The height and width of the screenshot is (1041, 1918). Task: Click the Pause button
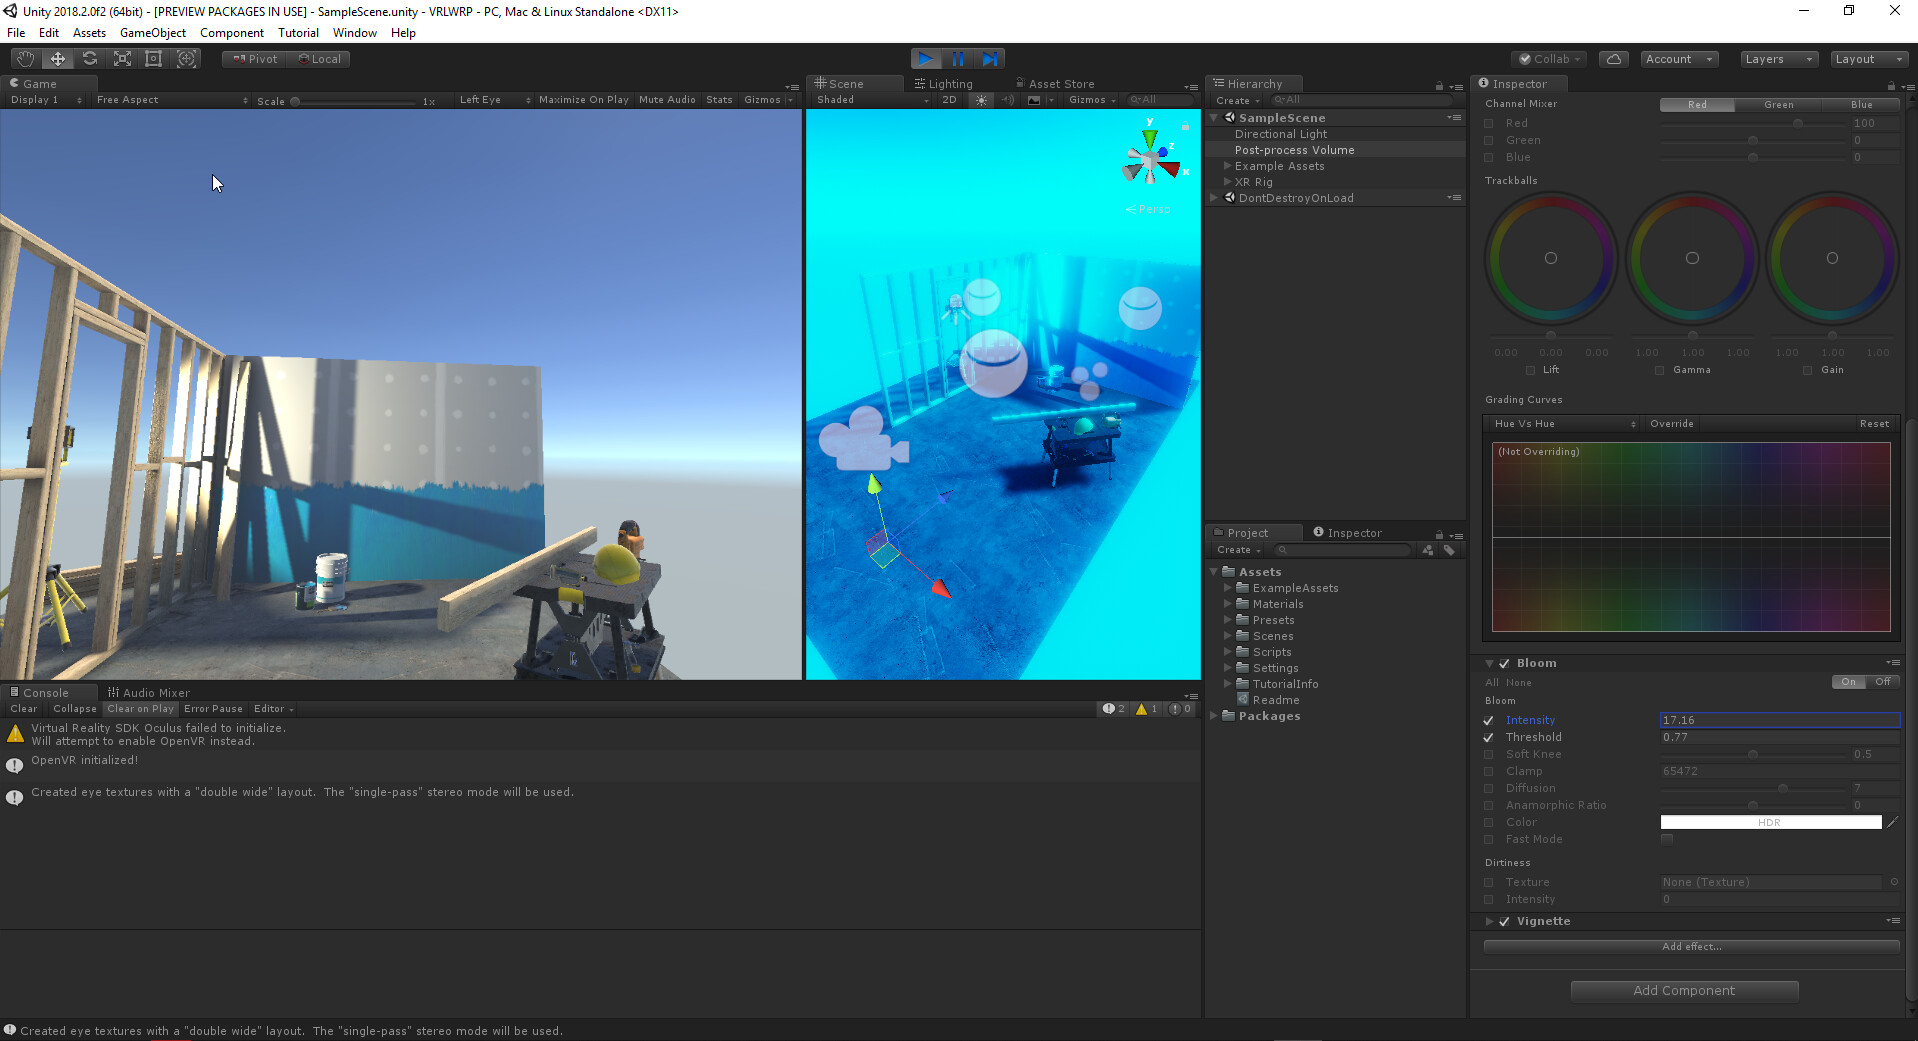click(x=957, y=58)
